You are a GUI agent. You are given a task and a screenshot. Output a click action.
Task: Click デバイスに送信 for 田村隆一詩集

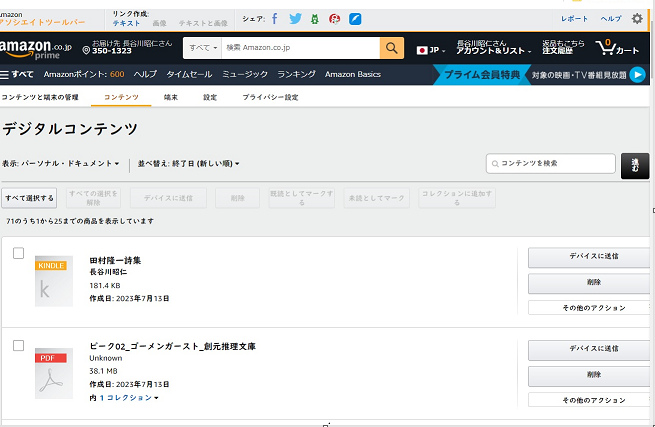pos(589,257)
